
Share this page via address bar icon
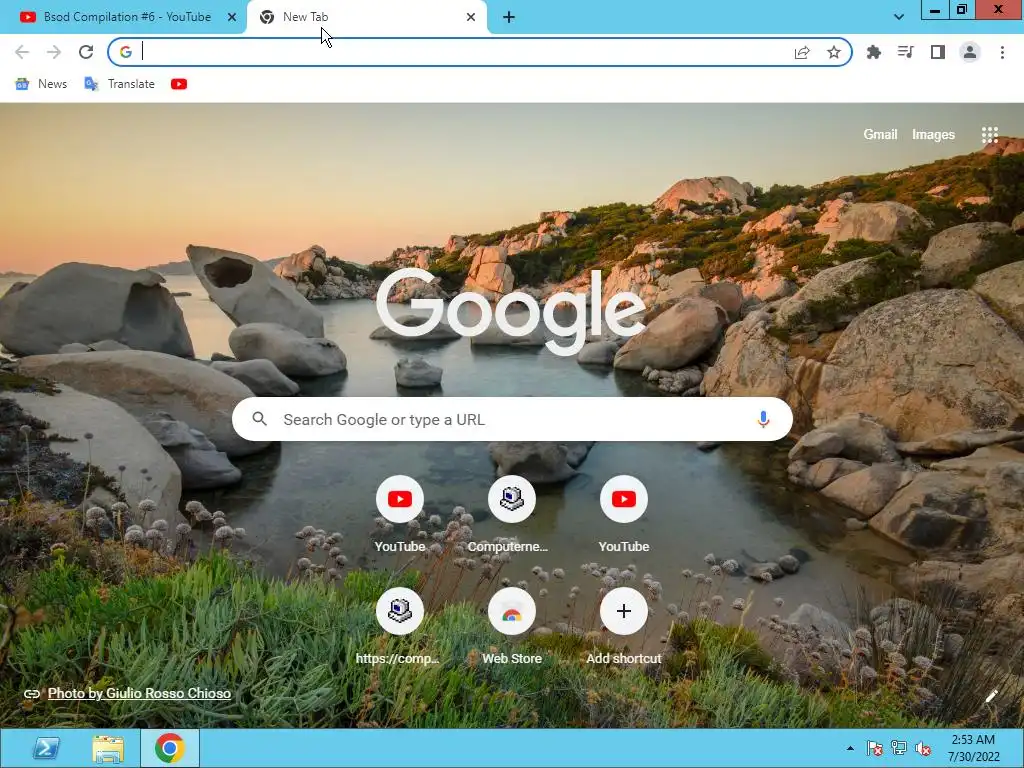click(x=802, y=52)
